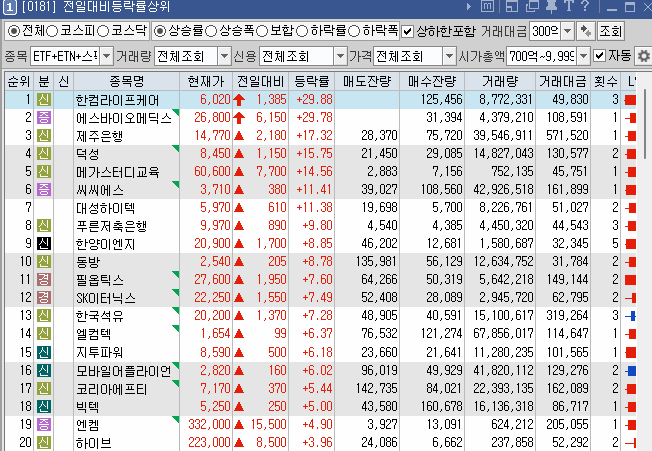Open font size 'T' icon in title bar
The width and height of the screenshot is (652, 451).
(x=568, y=6)
